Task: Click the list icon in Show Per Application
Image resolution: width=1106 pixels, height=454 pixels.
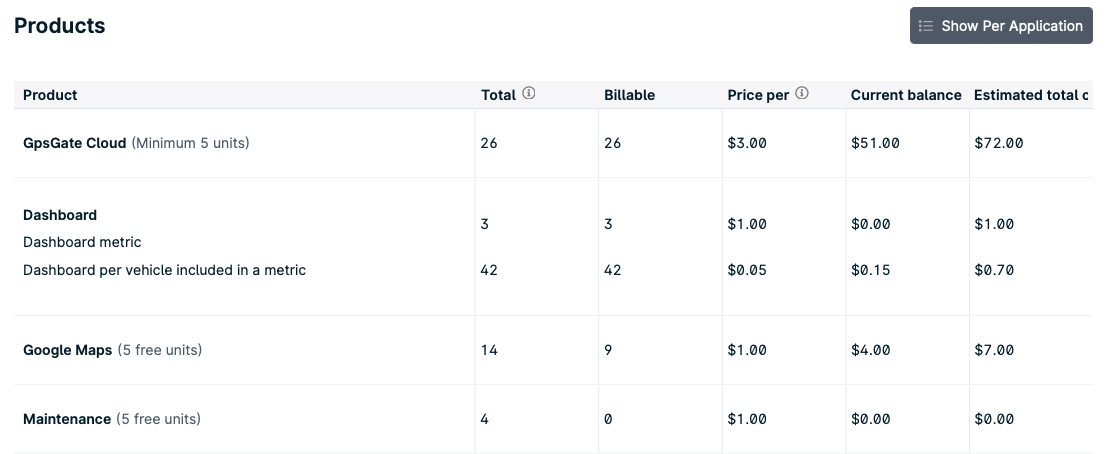Action: (x=925, y=26)
